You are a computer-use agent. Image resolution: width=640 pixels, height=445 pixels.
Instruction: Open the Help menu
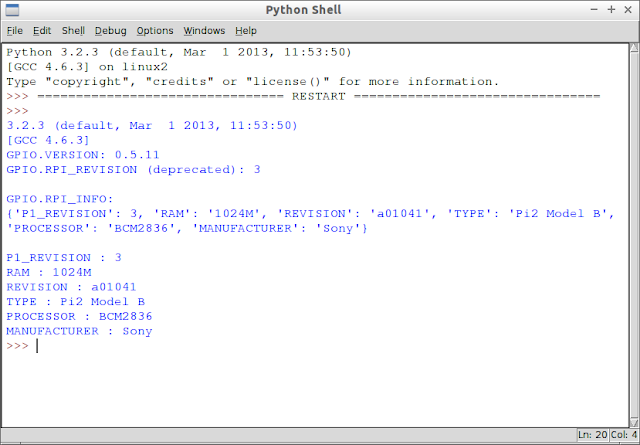[x=246, y=31]
